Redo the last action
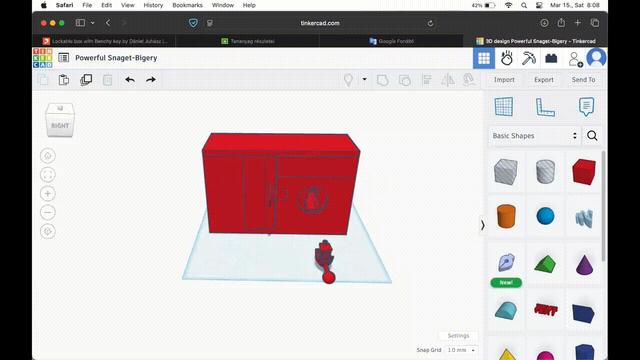The width and height of the screenshot is (640, 360). click(151, 80)
